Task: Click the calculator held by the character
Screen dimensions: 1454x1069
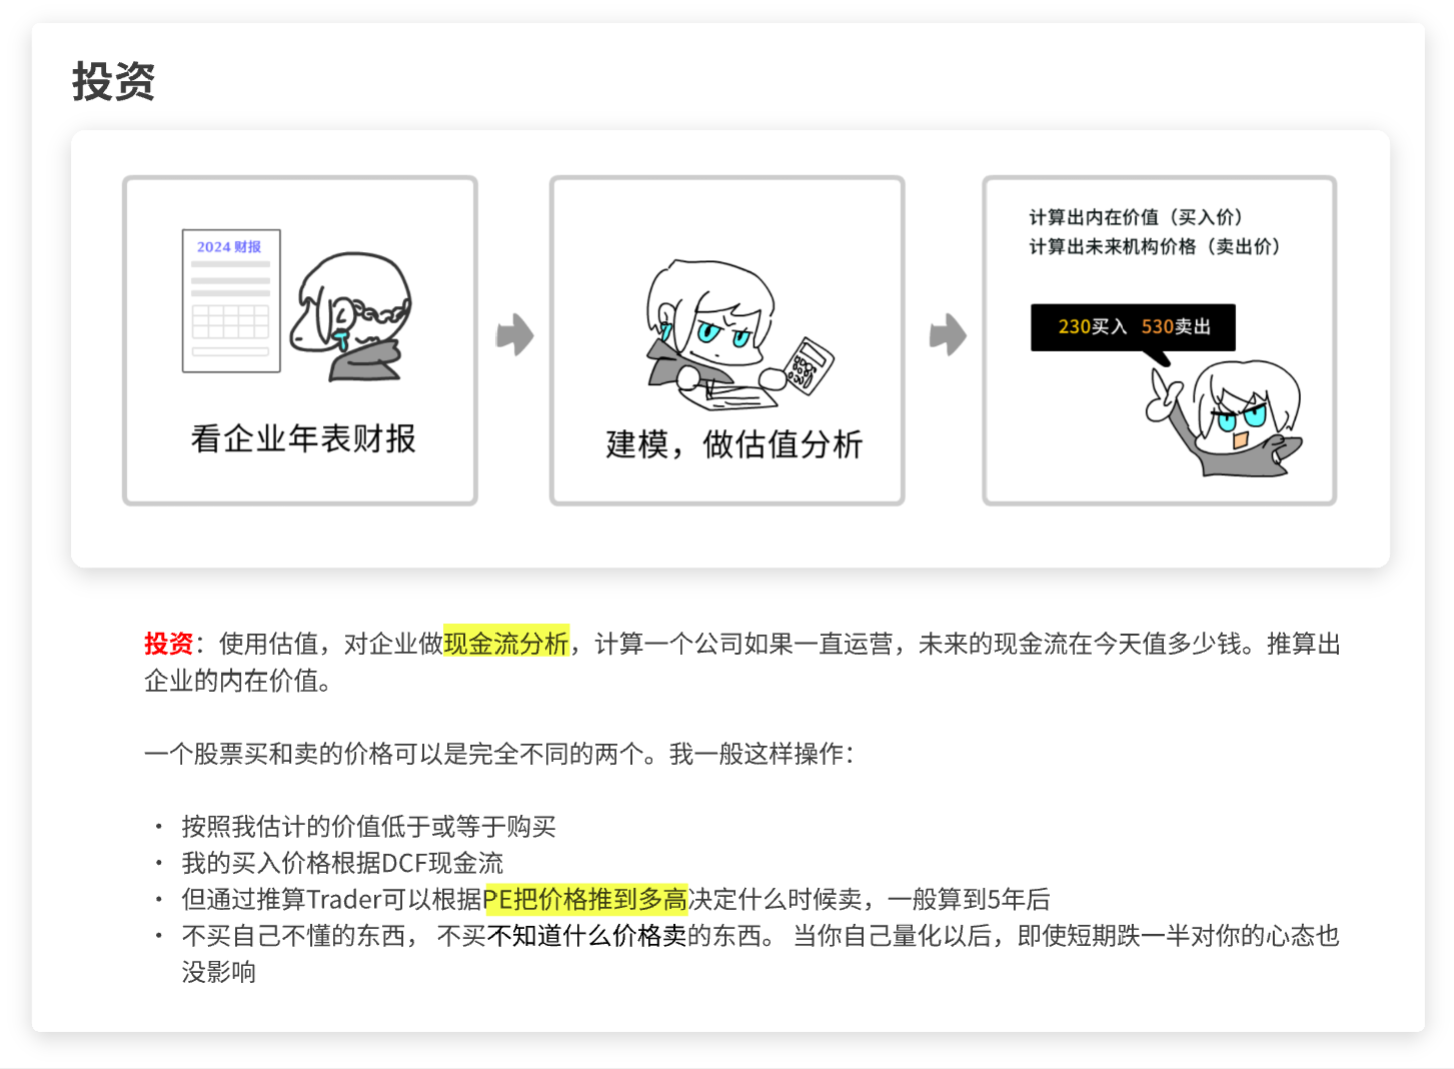Action: (x=808, y=365)
